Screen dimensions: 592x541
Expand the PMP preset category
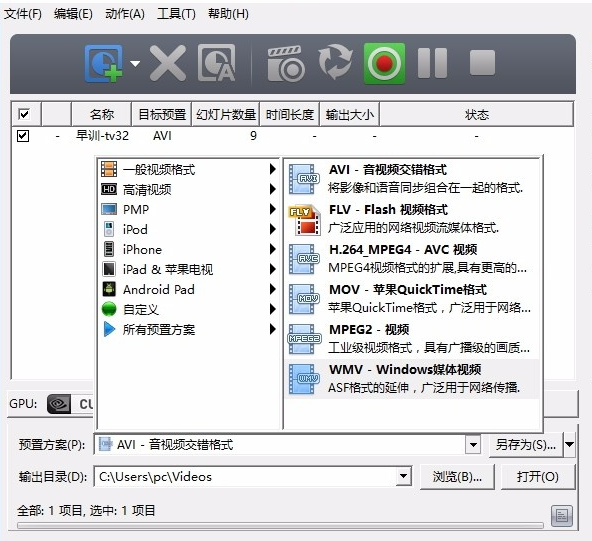pyautogui.click(x=188, y=209)
